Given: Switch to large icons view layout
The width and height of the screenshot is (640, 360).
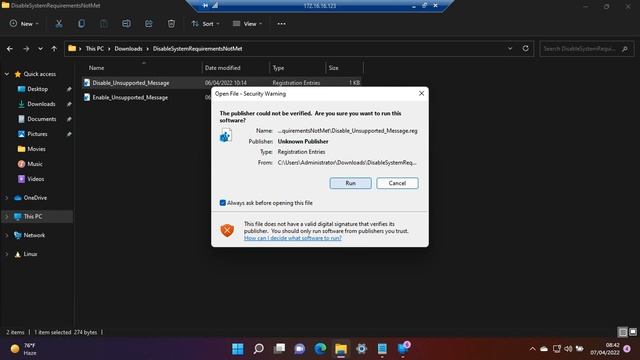Looking at the screenshot, I should 633,332.
